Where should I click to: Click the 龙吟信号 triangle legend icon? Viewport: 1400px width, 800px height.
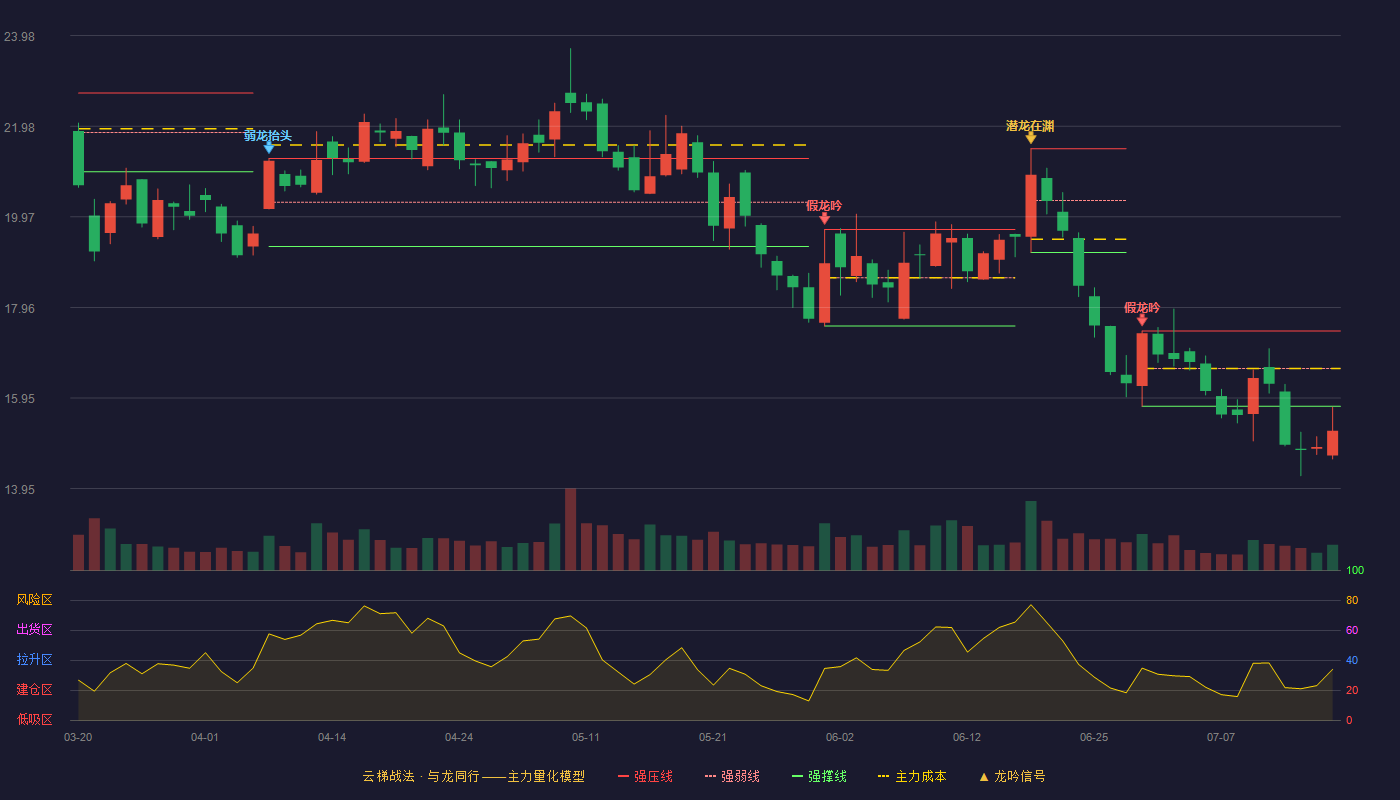[x=984, y=776]
